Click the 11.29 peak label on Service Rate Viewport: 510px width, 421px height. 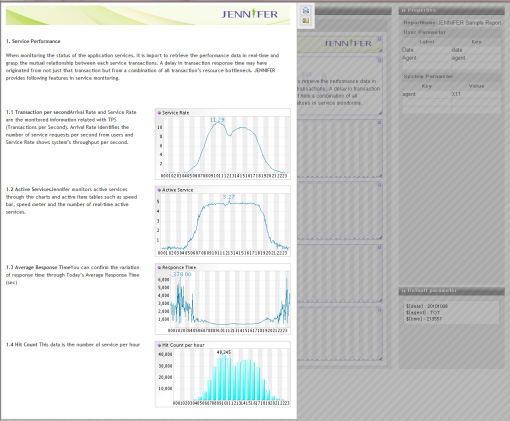coord(217,120)
